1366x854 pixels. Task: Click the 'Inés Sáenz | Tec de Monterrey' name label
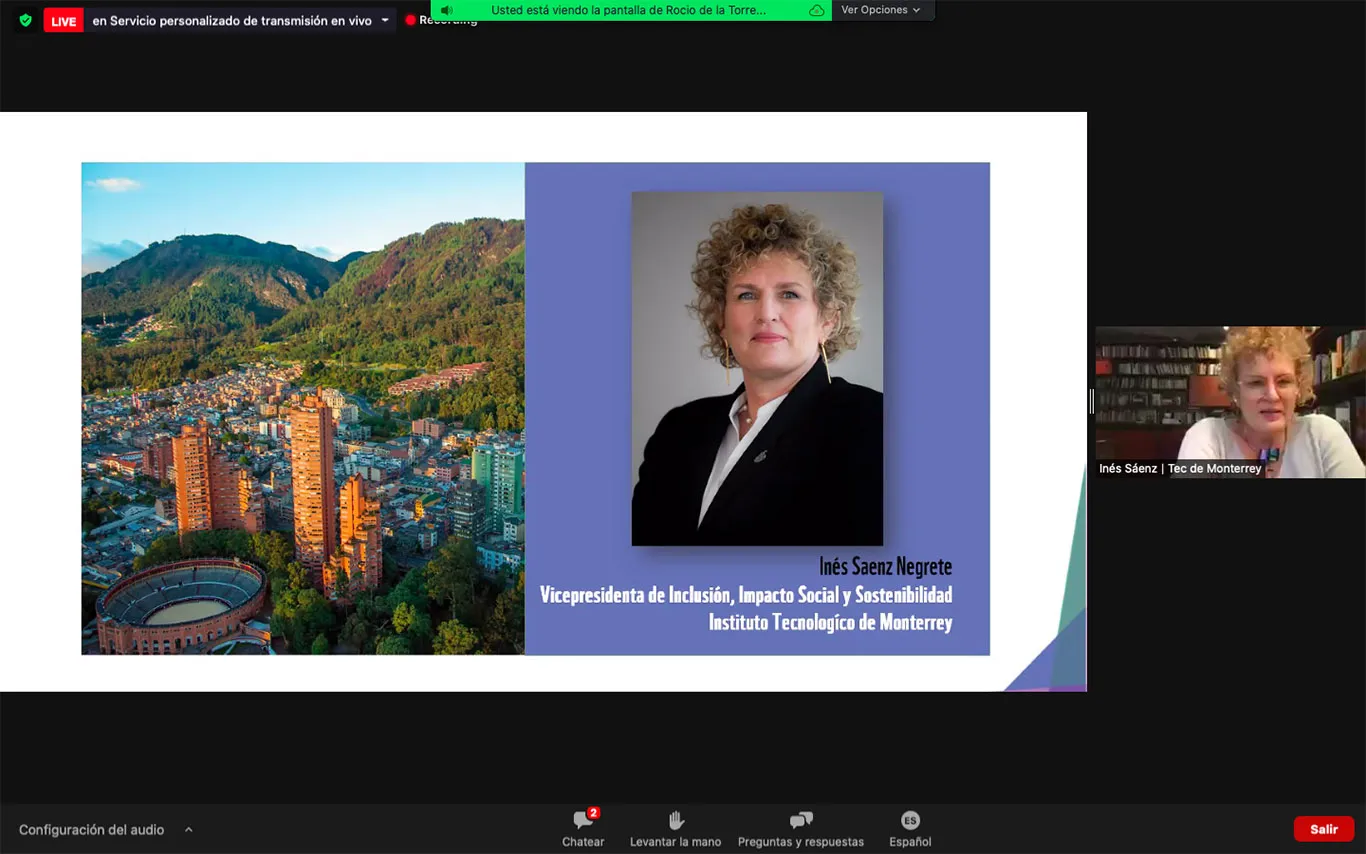(1180, 468)
